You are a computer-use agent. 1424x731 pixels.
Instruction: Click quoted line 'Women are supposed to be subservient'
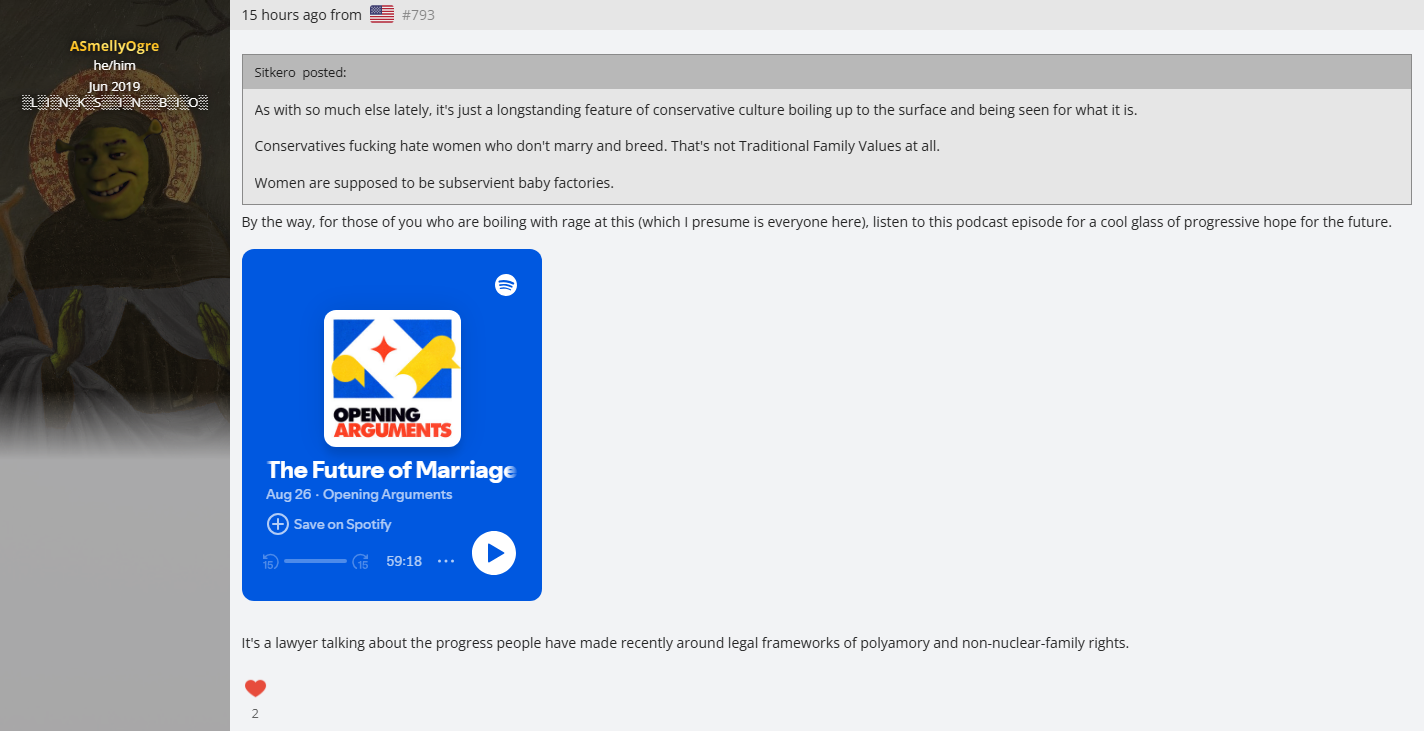[434, 183]
